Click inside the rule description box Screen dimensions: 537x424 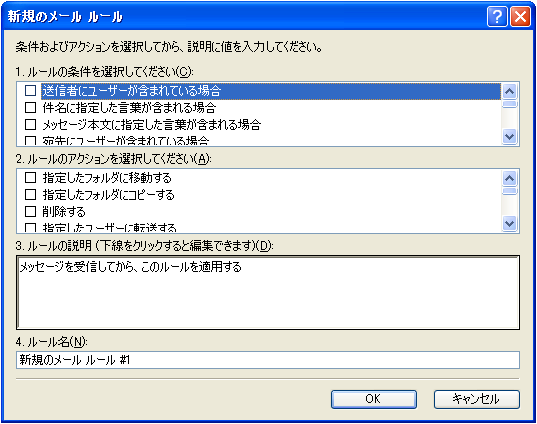tap(268, 292)
